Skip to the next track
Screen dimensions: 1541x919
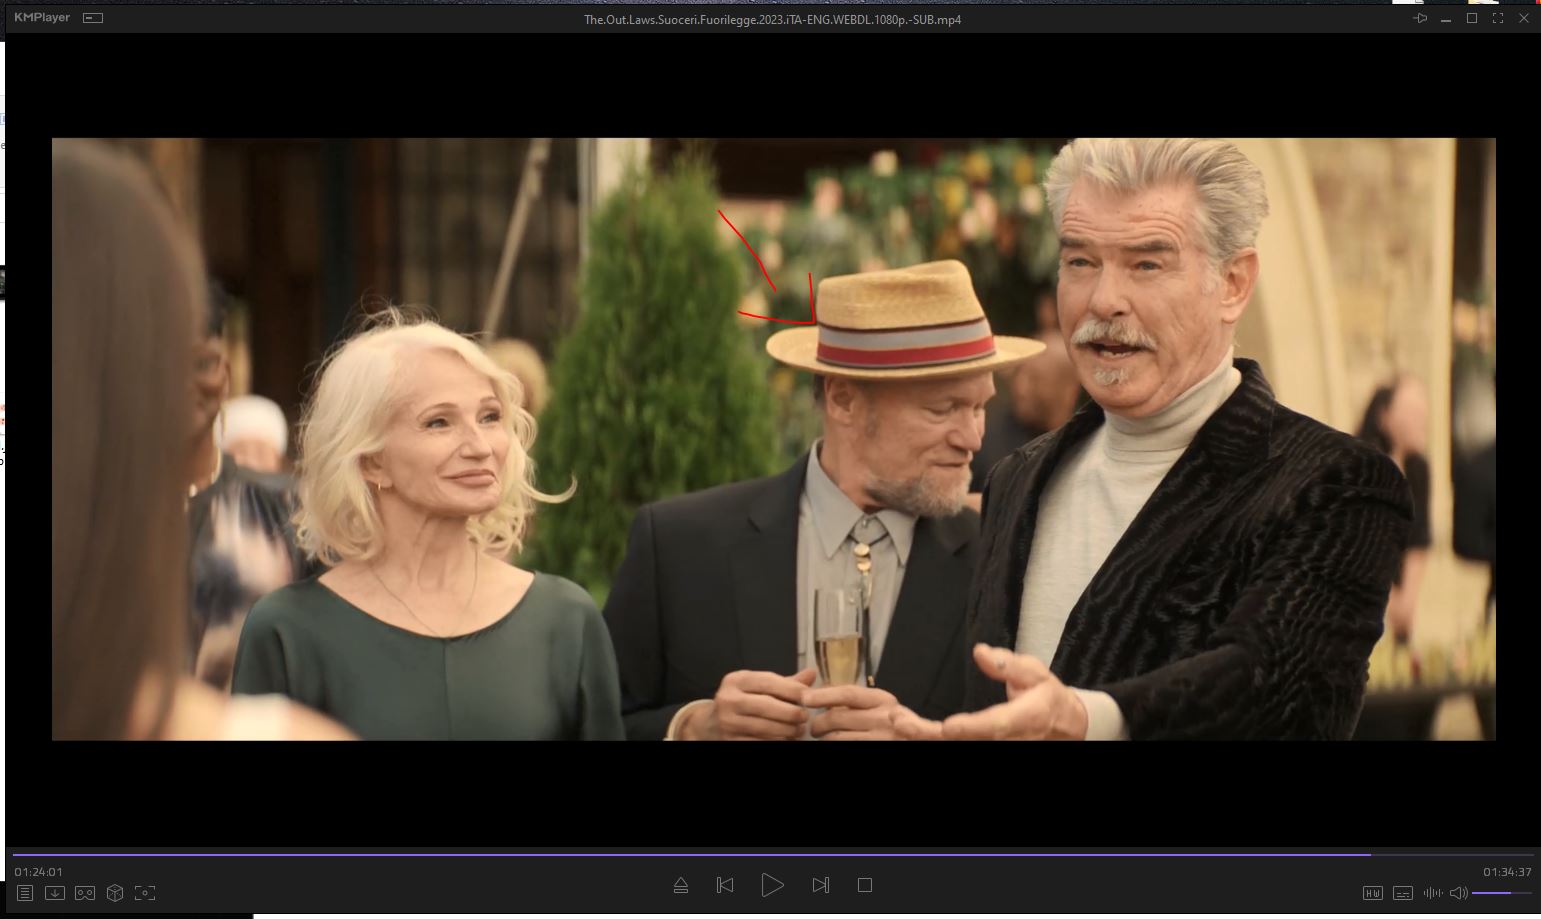point(820,885)
